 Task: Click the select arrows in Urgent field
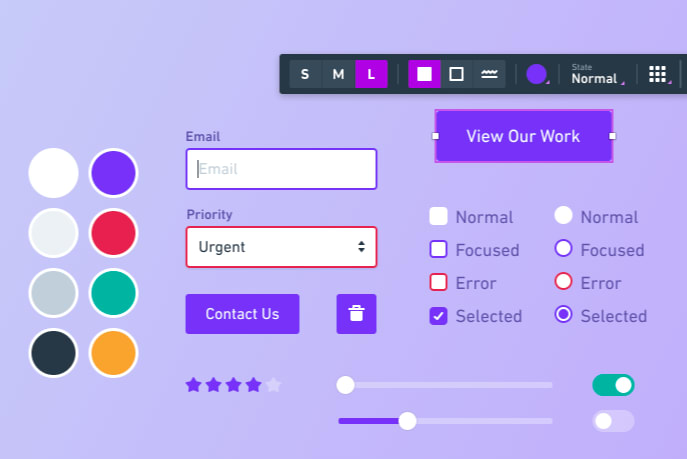click(x=361, y=247)
